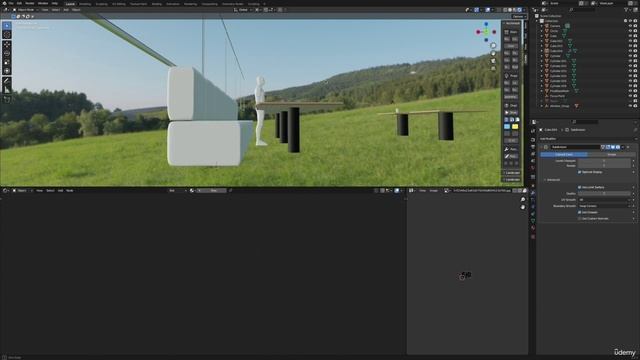Open Object Mode dropdown in viewport header
This screenshot has height=360, width=640.
(x=25, y=10)
